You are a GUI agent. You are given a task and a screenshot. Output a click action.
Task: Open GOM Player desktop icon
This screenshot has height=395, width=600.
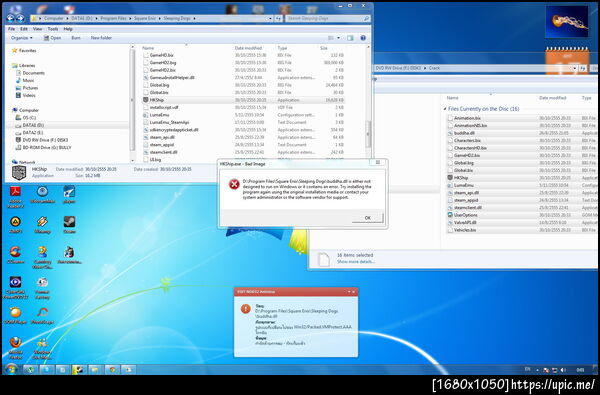(15, 315)
